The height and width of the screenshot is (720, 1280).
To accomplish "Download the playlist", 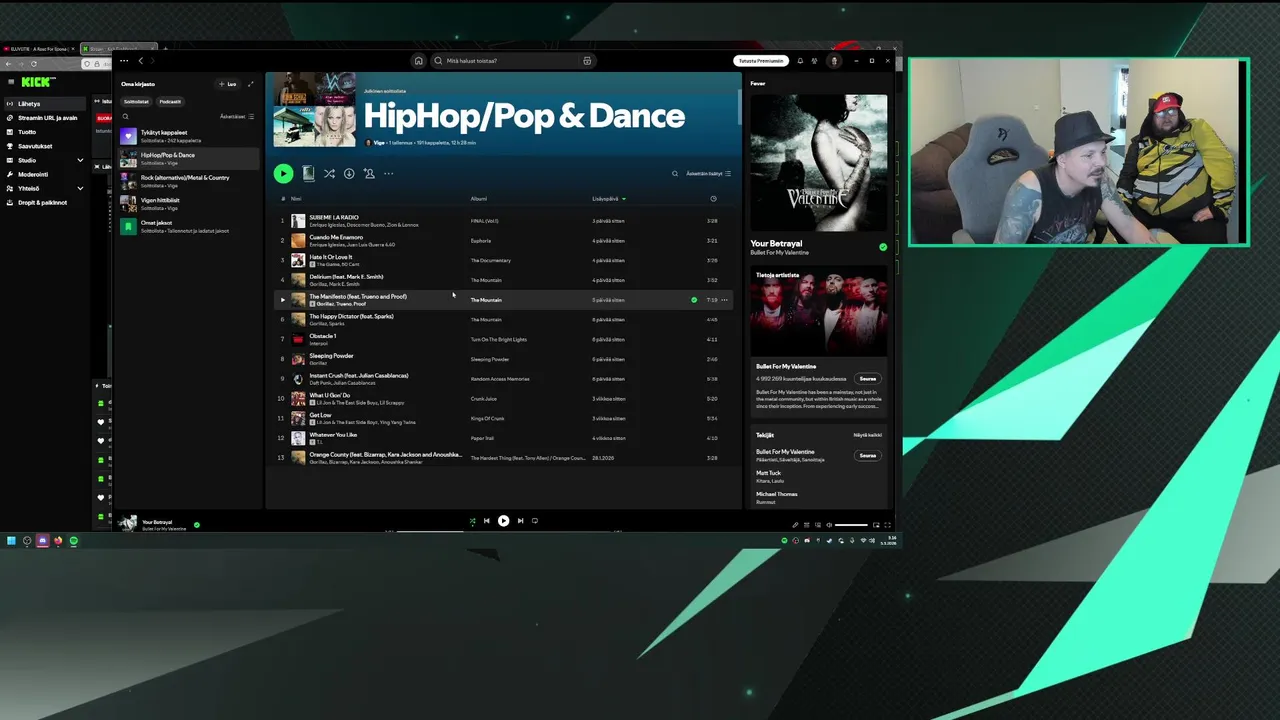I will [x=349, y=173].
